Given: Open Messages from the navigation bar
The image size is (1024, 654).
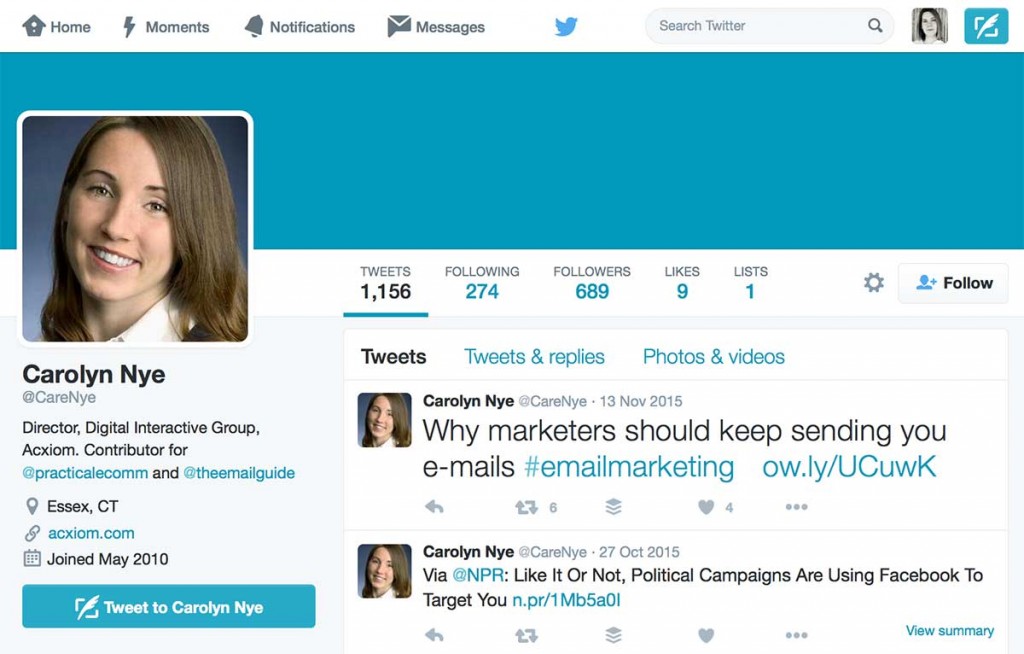Looking at the screenshot, I should pyautogui.click(x=436, y=27).
